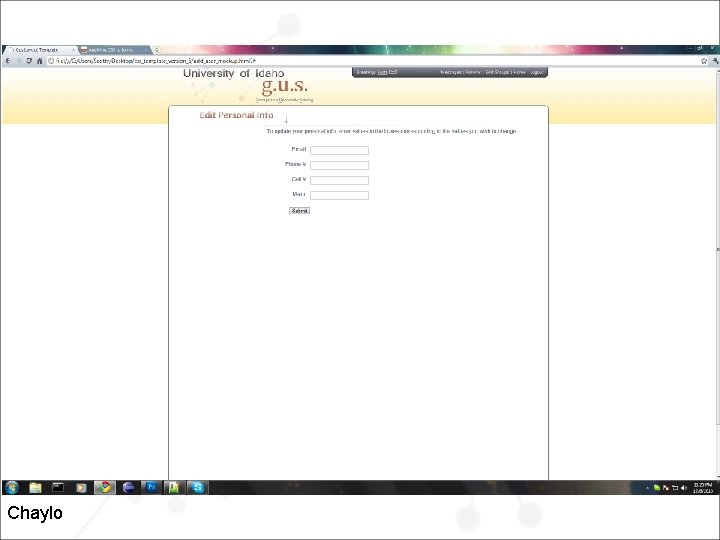This screenshot has height=540, width=720.
Task: Click the Logout link
Action: click(x=536, y=72)
